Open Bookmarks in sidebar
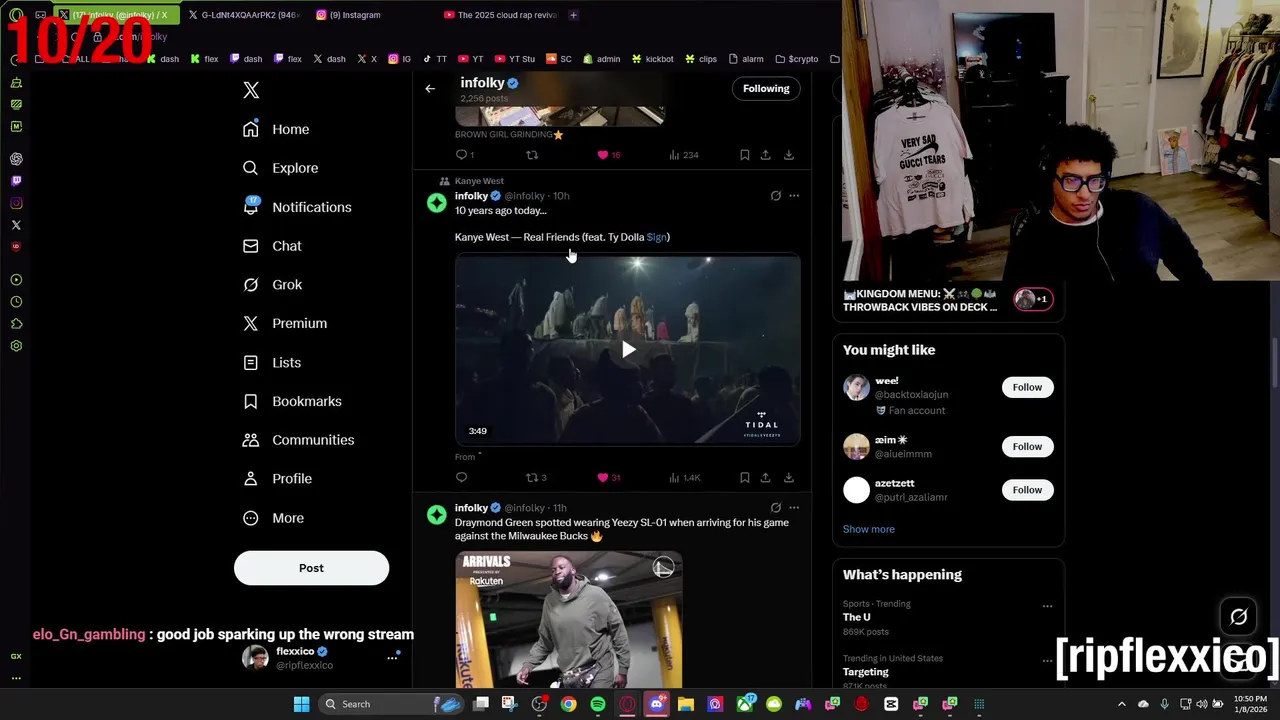This screenshot has height=720, width=1280. coord(292,401)
